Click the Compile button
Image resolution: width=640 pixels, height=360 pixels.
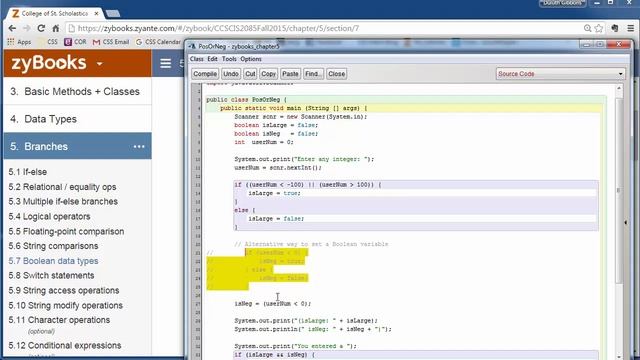(205, 74)
